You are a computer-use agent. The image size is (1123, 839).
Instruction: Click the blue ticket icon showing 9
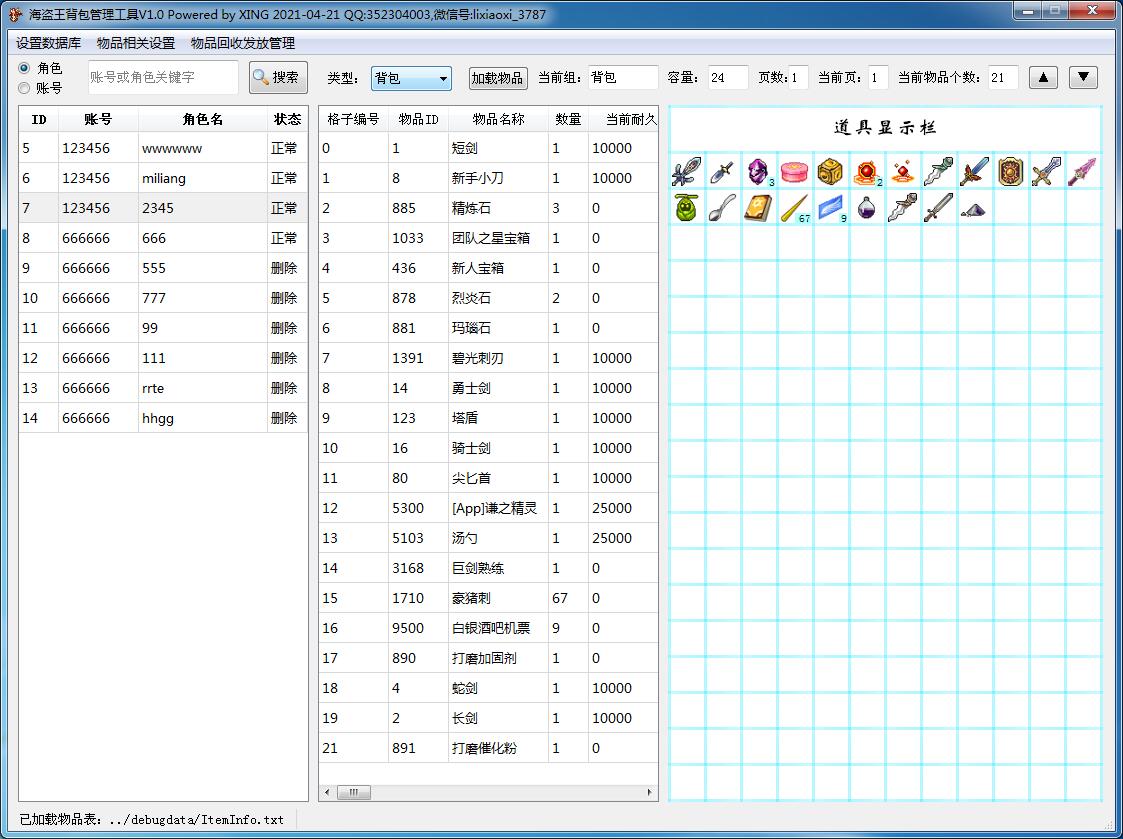point(831,208)
